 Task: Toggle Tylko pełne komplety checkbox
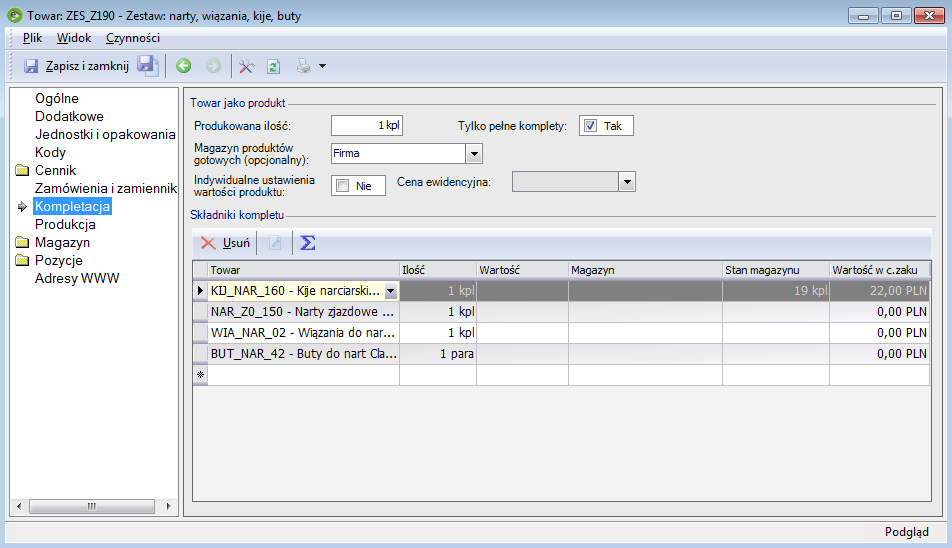pos(590,126)
